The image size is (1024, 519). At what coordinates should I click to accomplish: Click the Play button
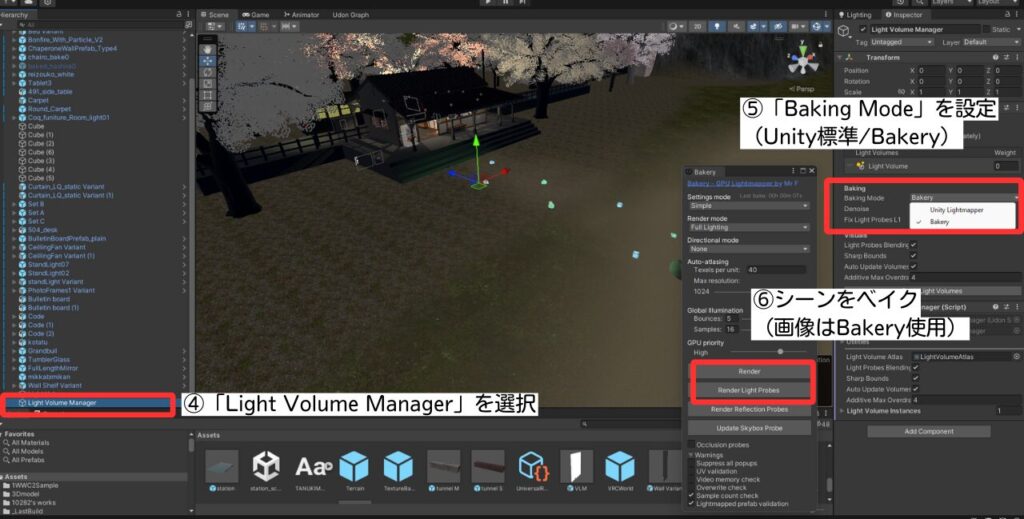(488, 3)
